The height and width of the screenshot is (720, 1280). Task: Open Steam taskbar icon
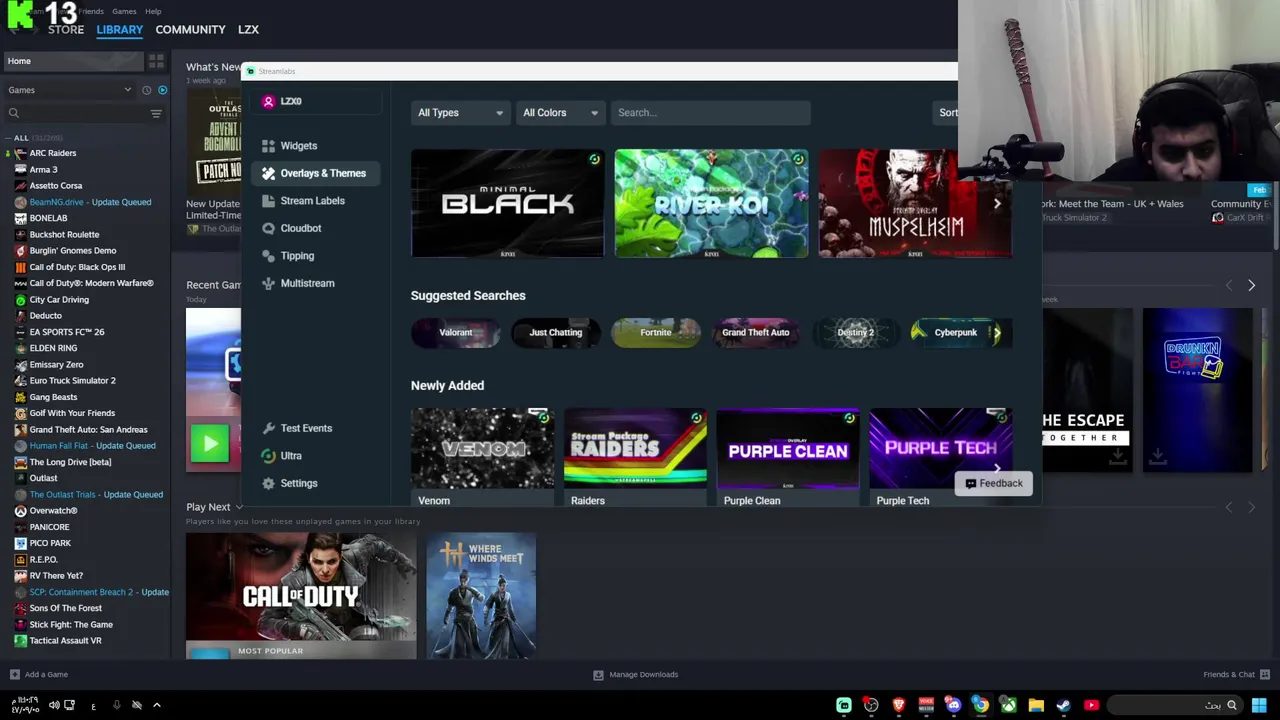[1063, 706]
